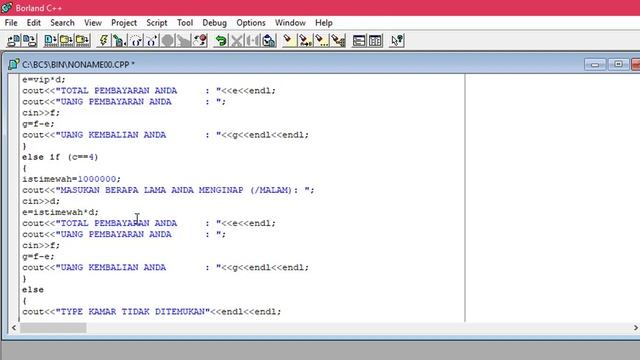640x360 pixels.
Task: Open the Script menu
Action: [x=157, y=23]
